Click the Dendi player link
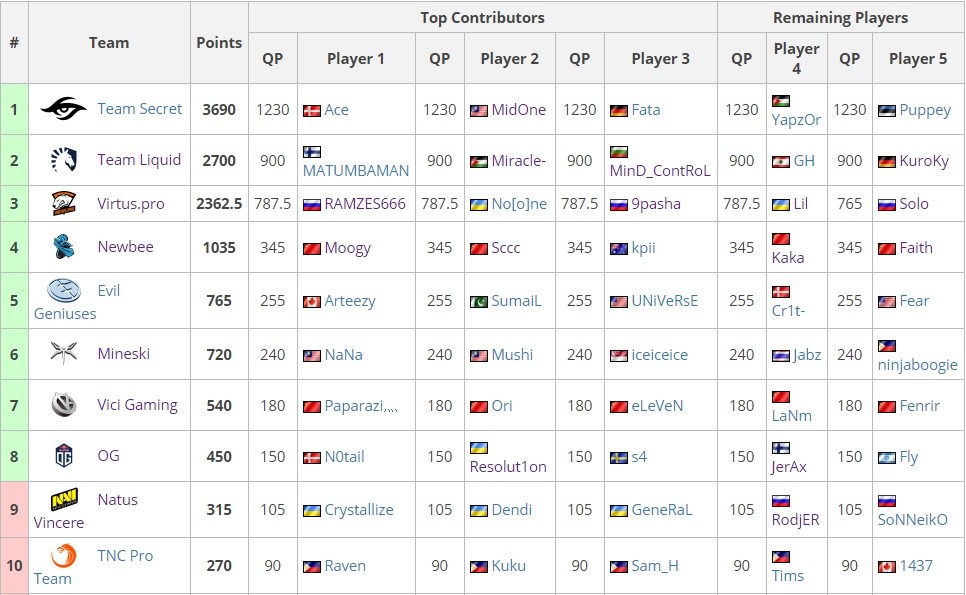Image resolution: width=966 pixels, height=595 pixels. coord(511,510)
